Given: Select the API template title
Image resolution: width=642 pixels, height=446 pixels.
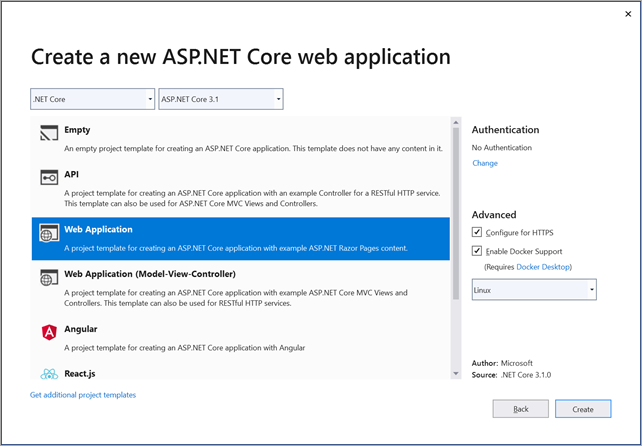Looking at the screenshot, I should [x=71, y=174].
